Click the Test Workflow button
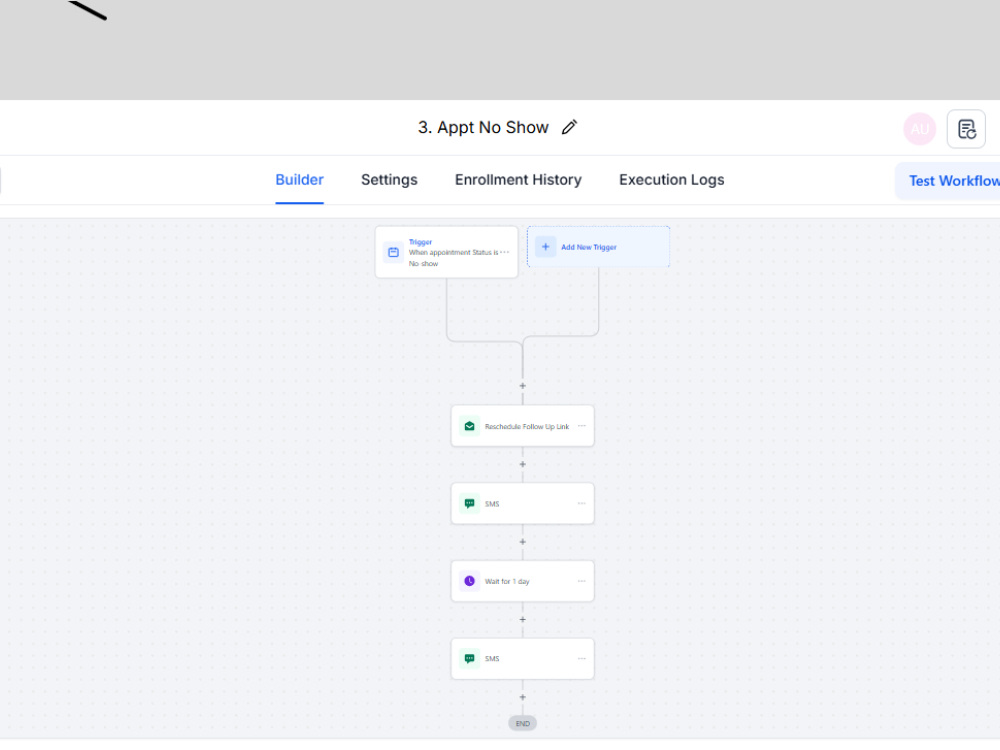1000x750 pixels. pyautogui.click(x=950, y=181)
